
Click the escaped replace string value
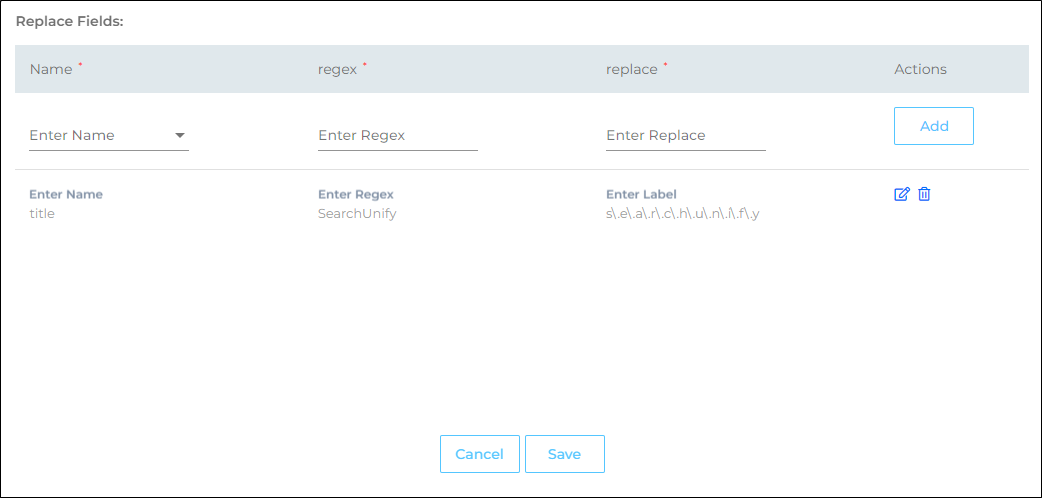(683, 213)
